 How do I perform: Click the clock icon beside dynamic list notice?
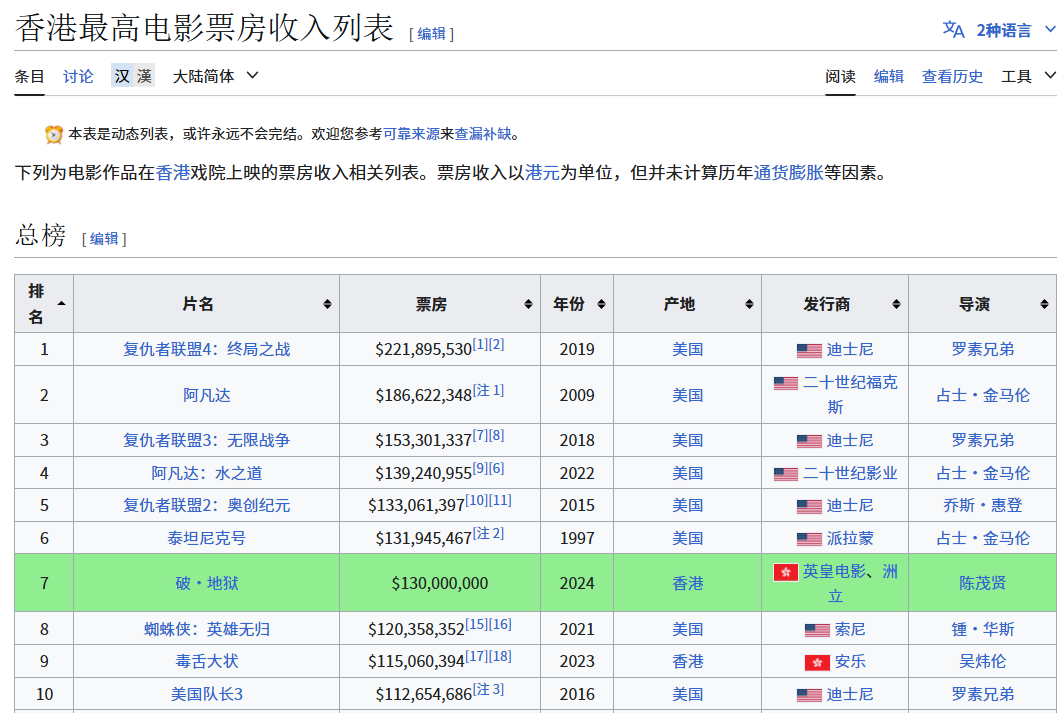pos(54,134)
